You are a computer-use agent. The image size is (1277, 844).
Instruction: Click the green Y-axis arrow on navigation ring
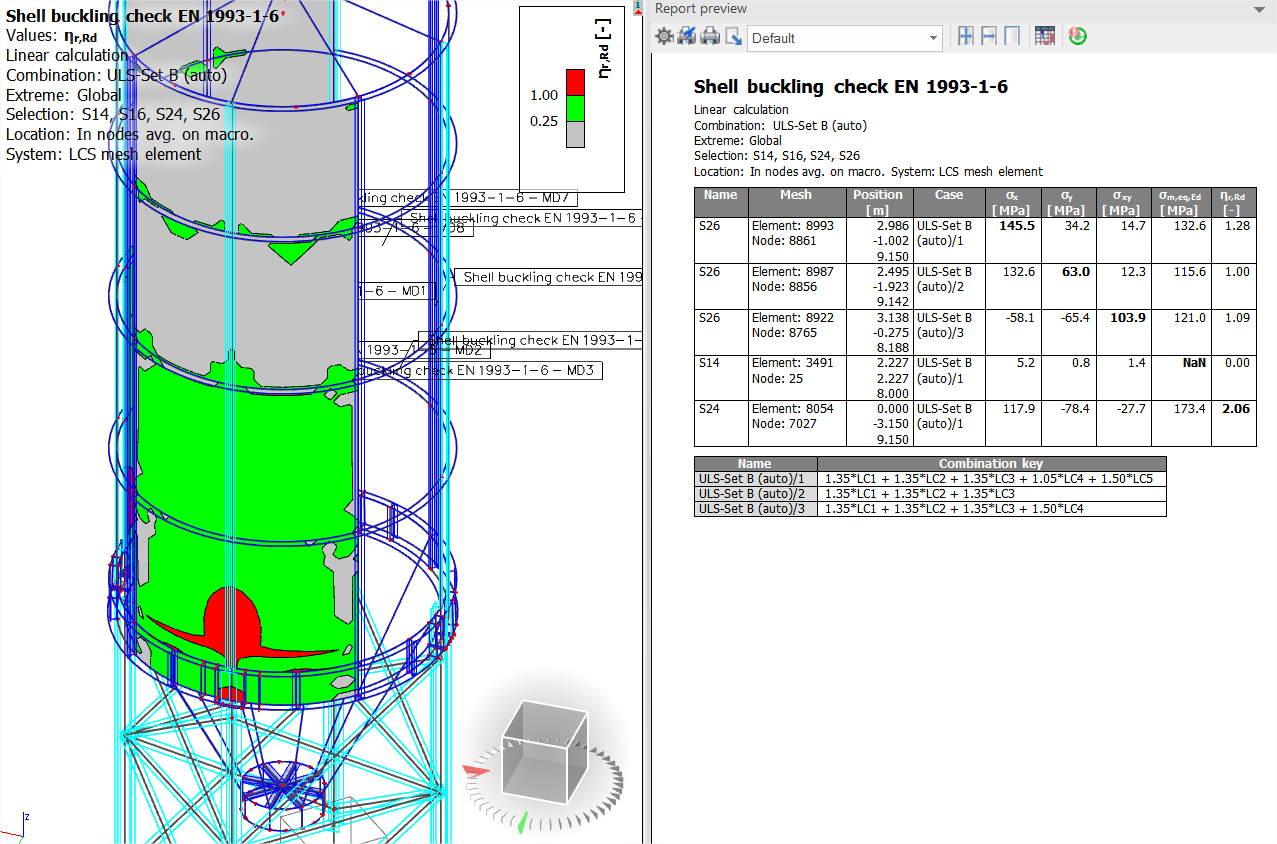(x=521, y=822)
